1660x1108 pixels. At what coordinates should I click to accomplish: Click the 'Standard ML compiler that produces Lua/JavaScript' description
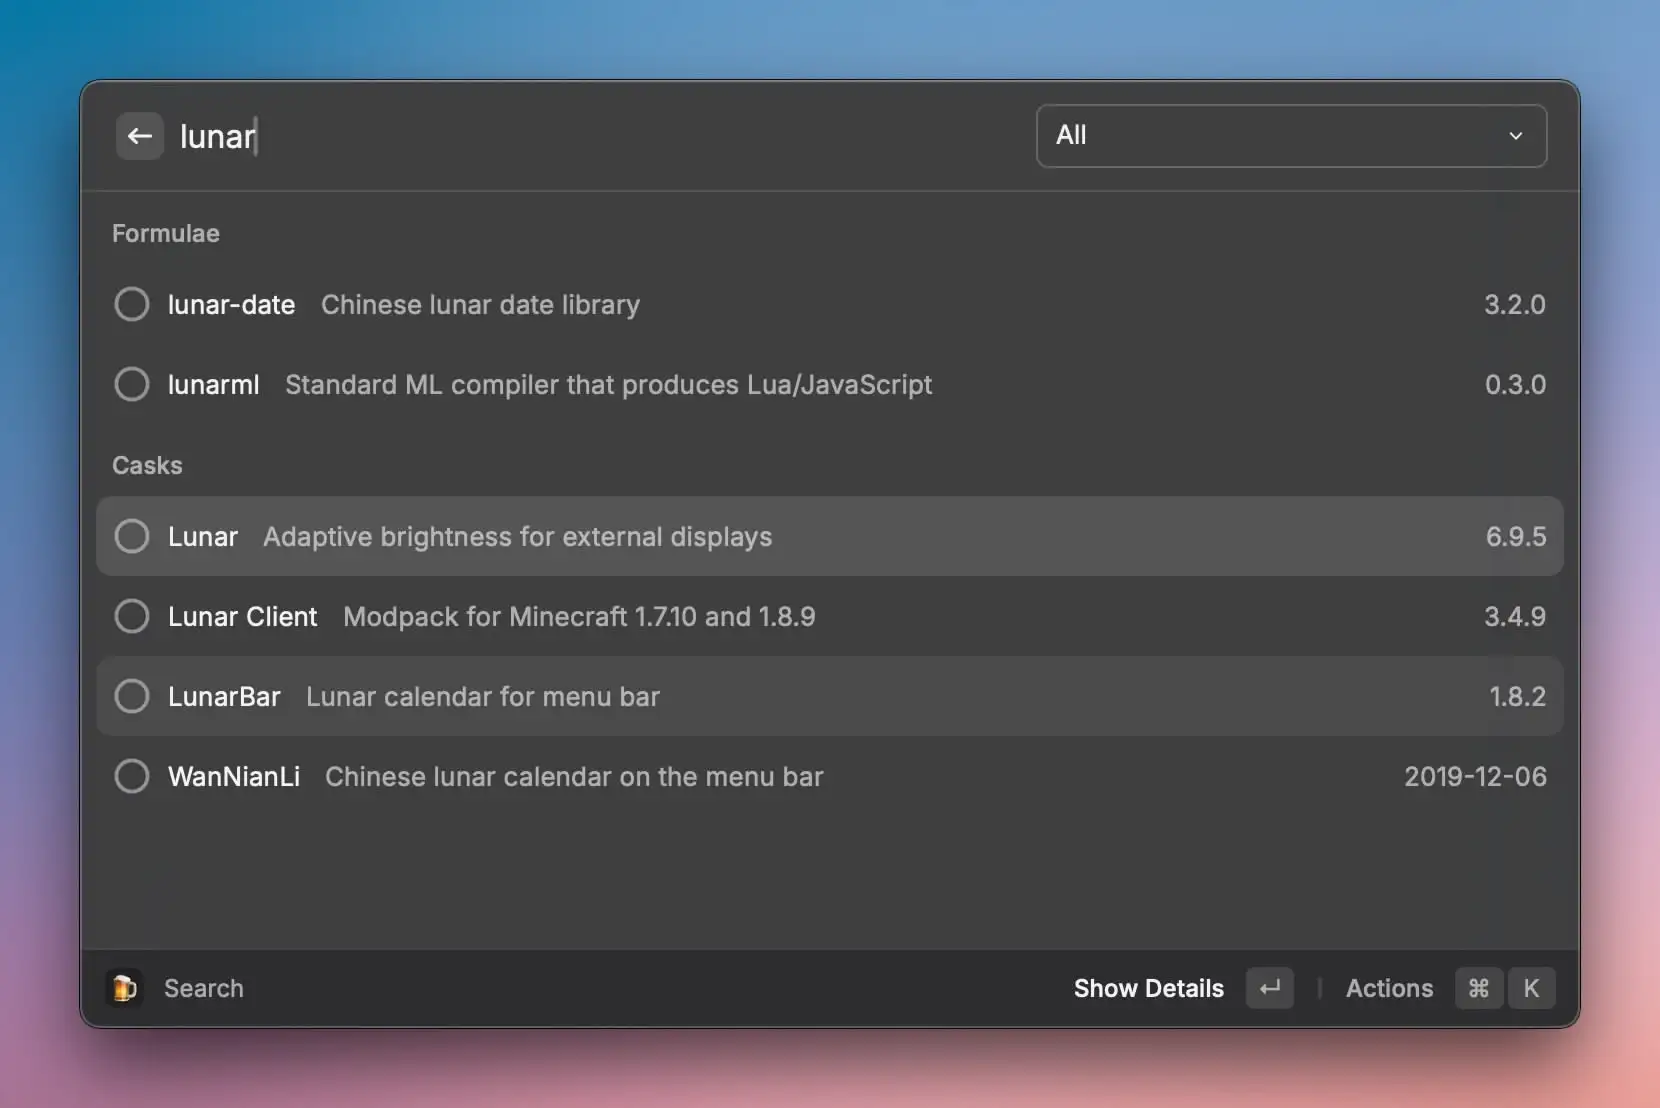[608, 384]
